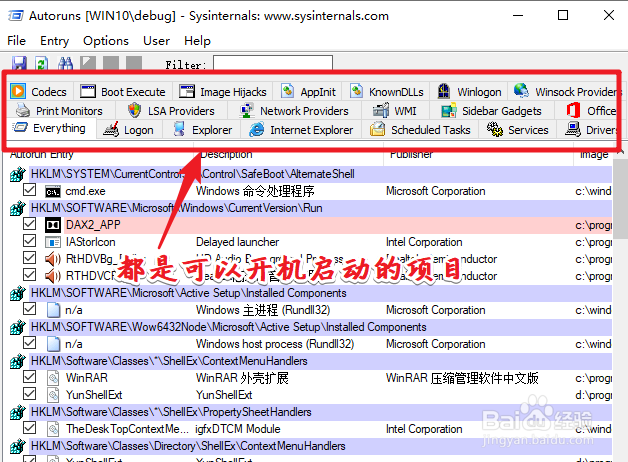
Task: Select the Everything tab
Action: click(49, 128)
